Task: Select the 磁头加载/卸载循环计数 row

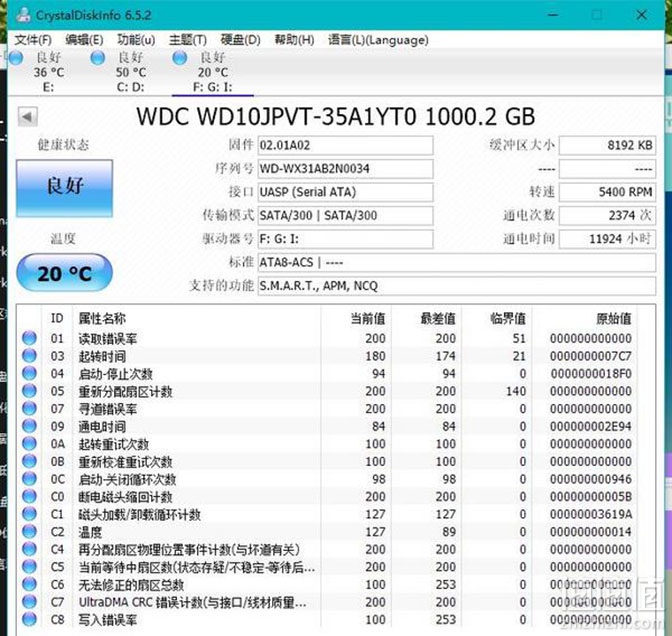Action: point(327,514)
